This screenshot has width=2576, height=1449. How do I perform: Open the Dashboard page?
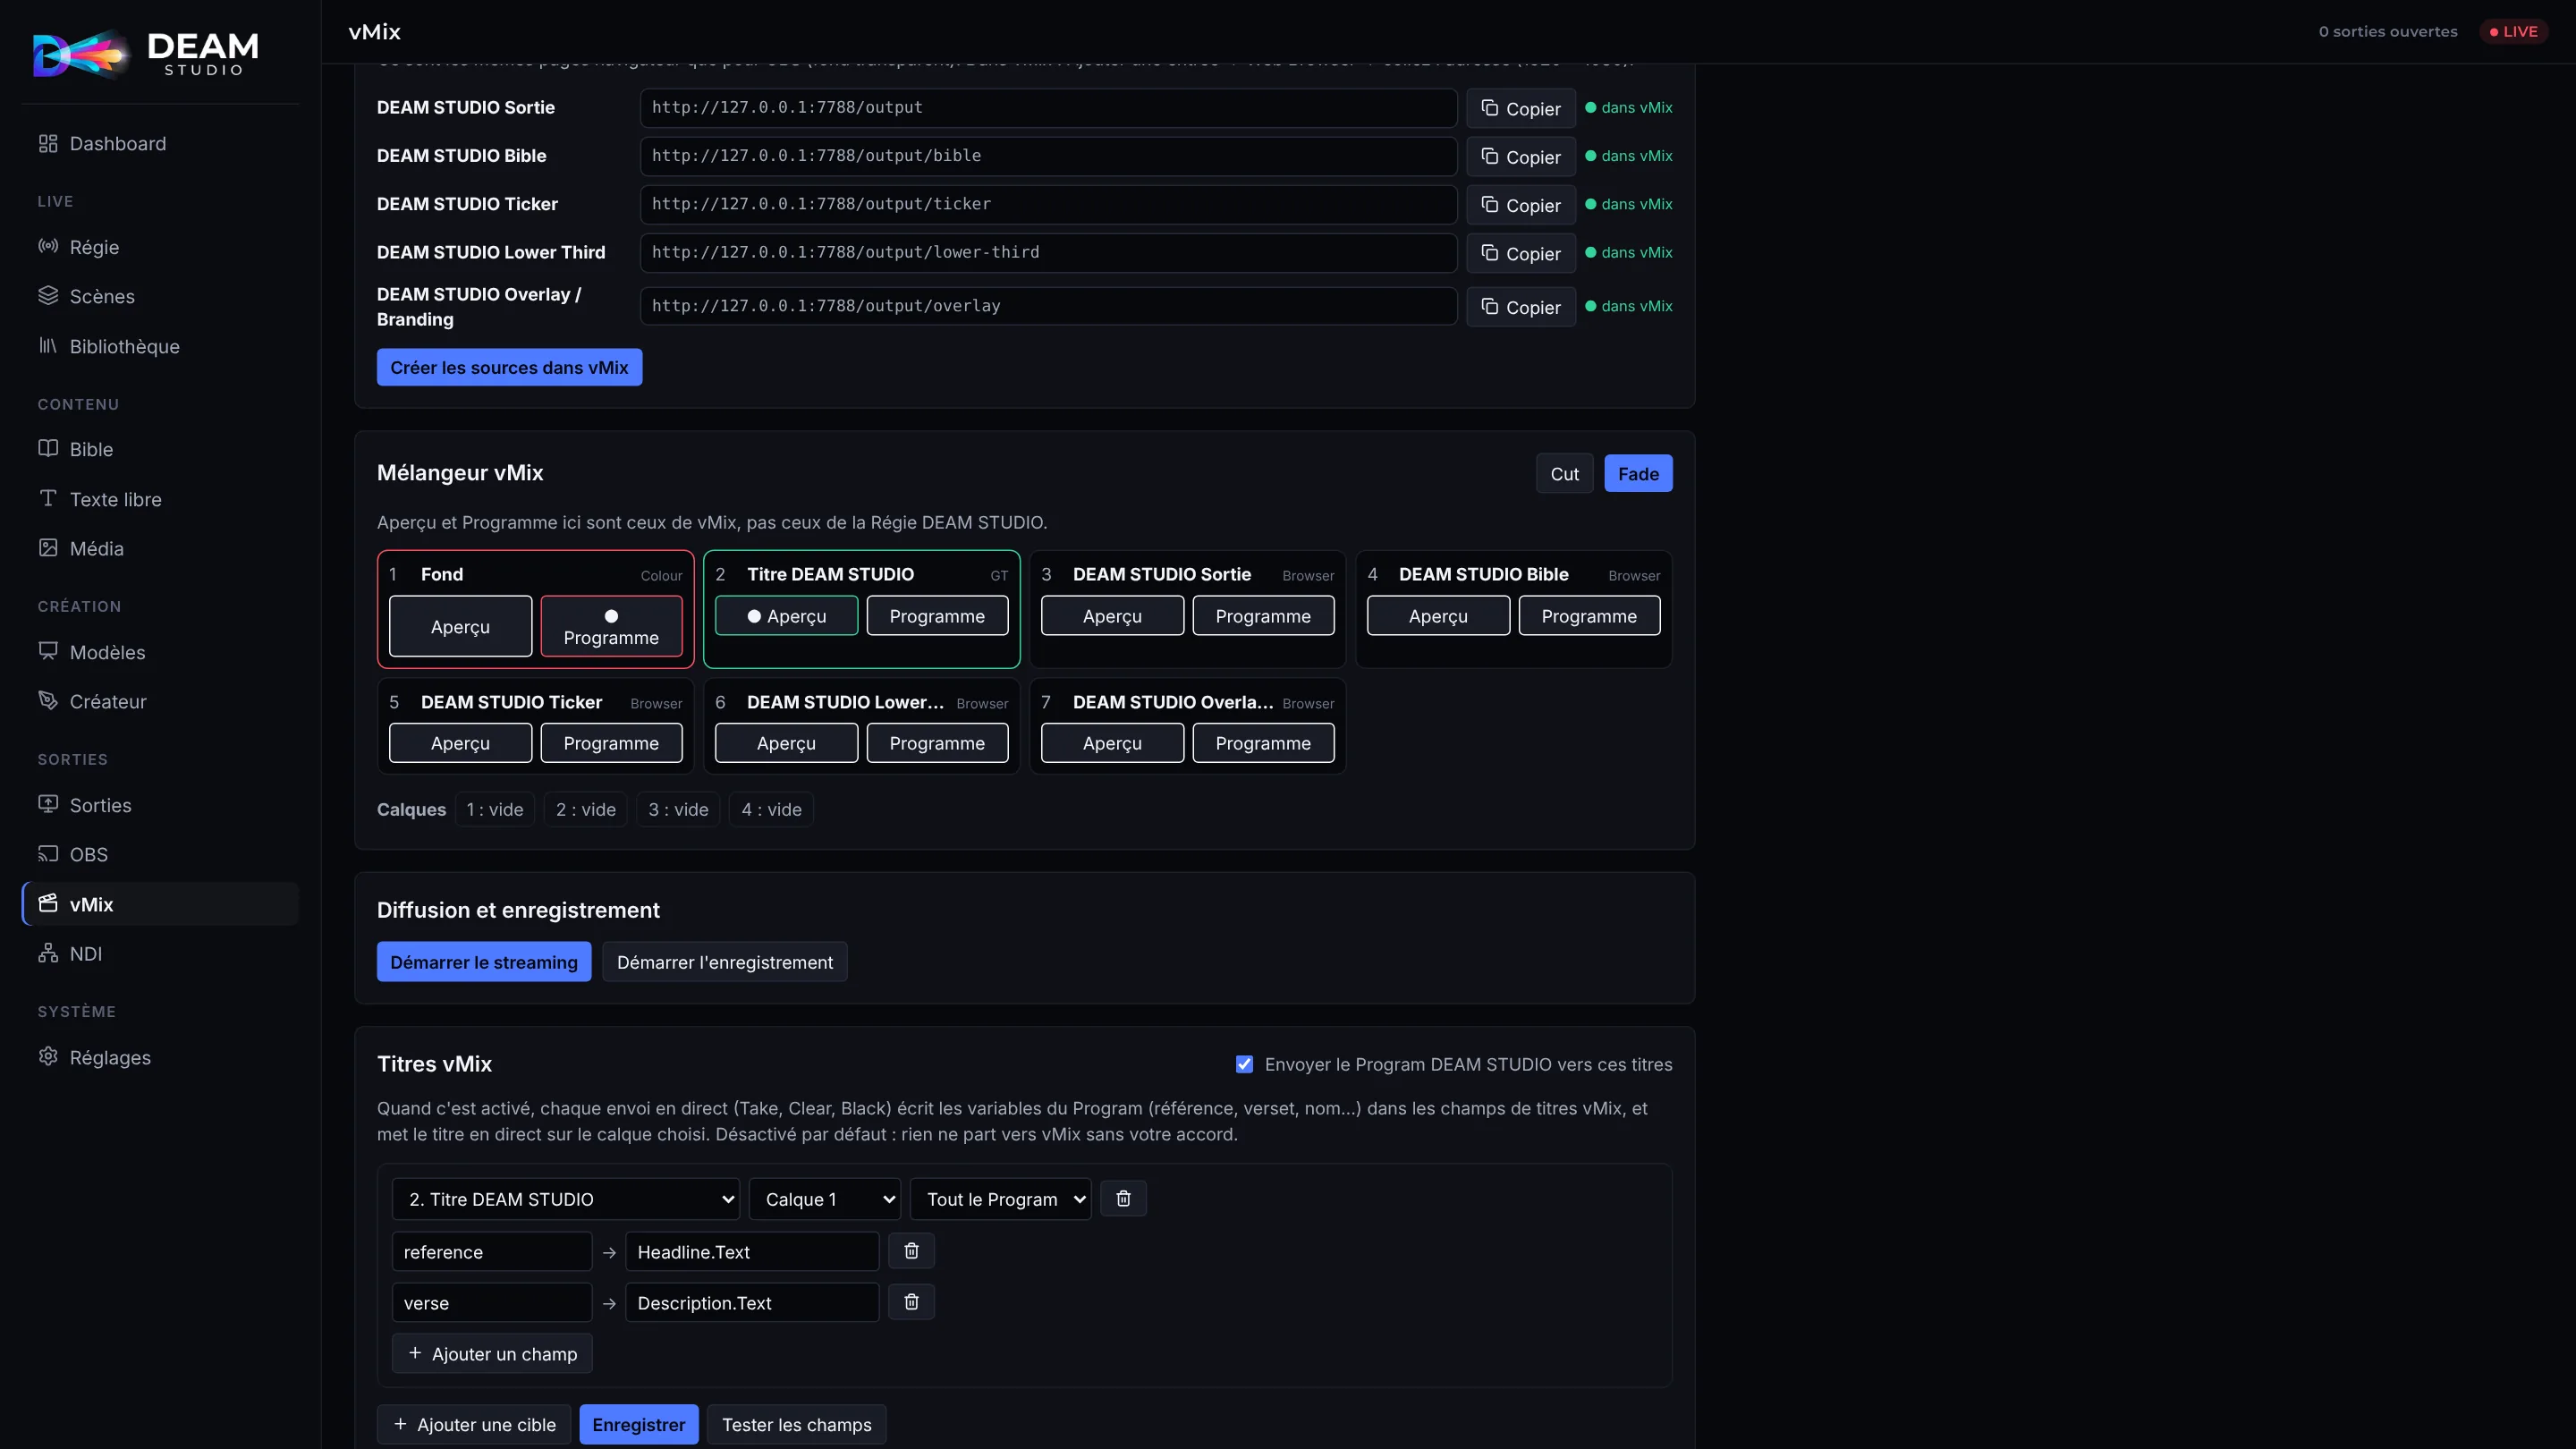point(160,143)
